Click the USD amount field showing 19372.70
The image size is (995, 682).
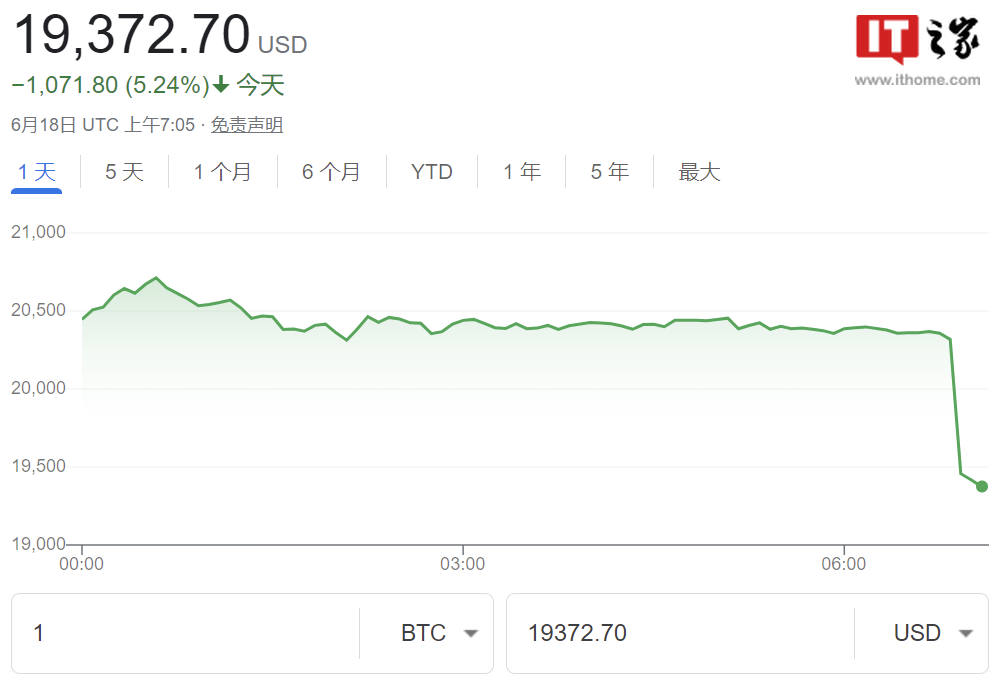click(680, 633)
